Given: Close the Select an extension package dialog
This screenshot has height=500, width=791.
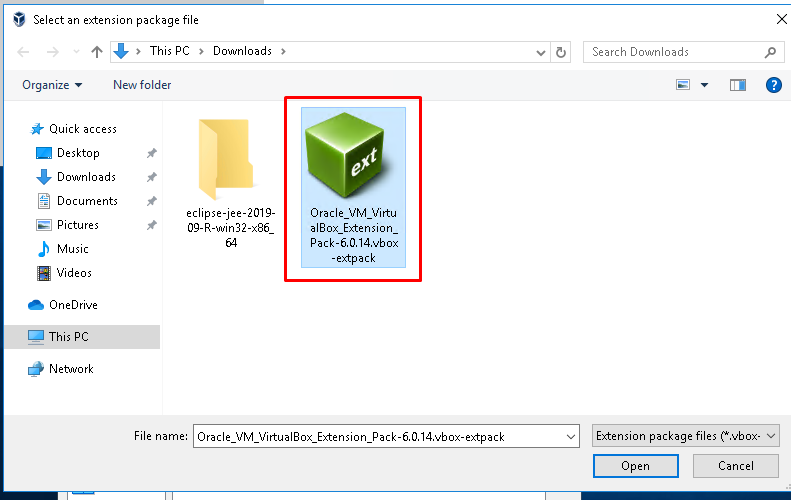Looking at the screenshot, I should tap(781, 19).
